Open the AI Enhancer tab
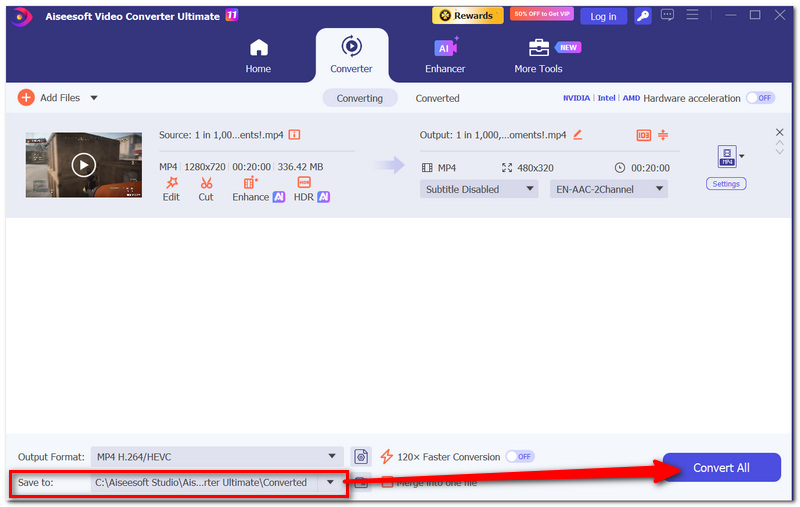The height and width of the screenshot is (507, 800). pyautogui.click(x=445, y=56)
